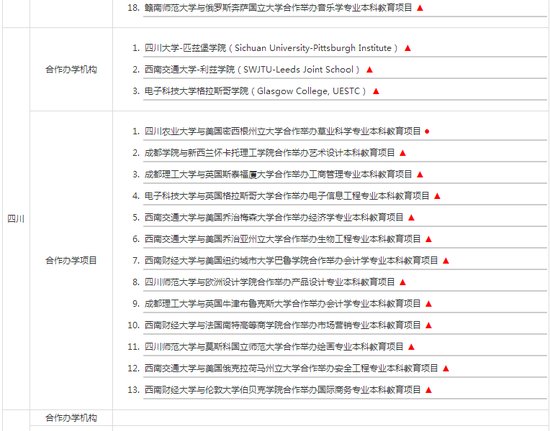Open 电子科技大学与英国格拉斯哥大学 电子信息工程 project
Viewport: 550px width, 431px height.
click(287, 196)
